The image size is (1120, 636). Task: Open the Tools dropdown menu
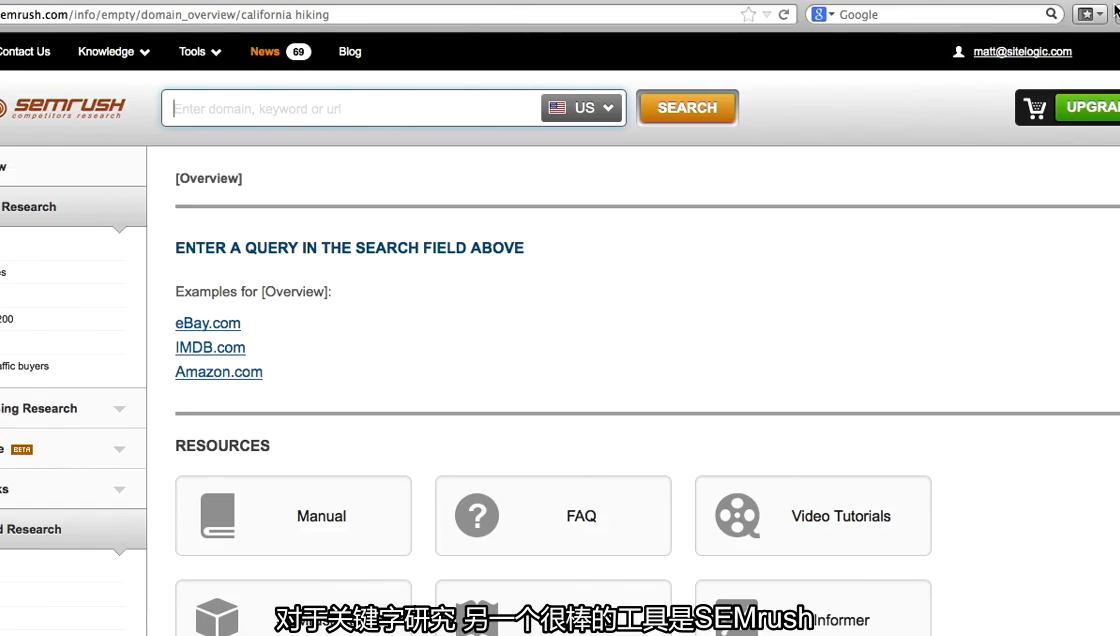click(200, 51)
